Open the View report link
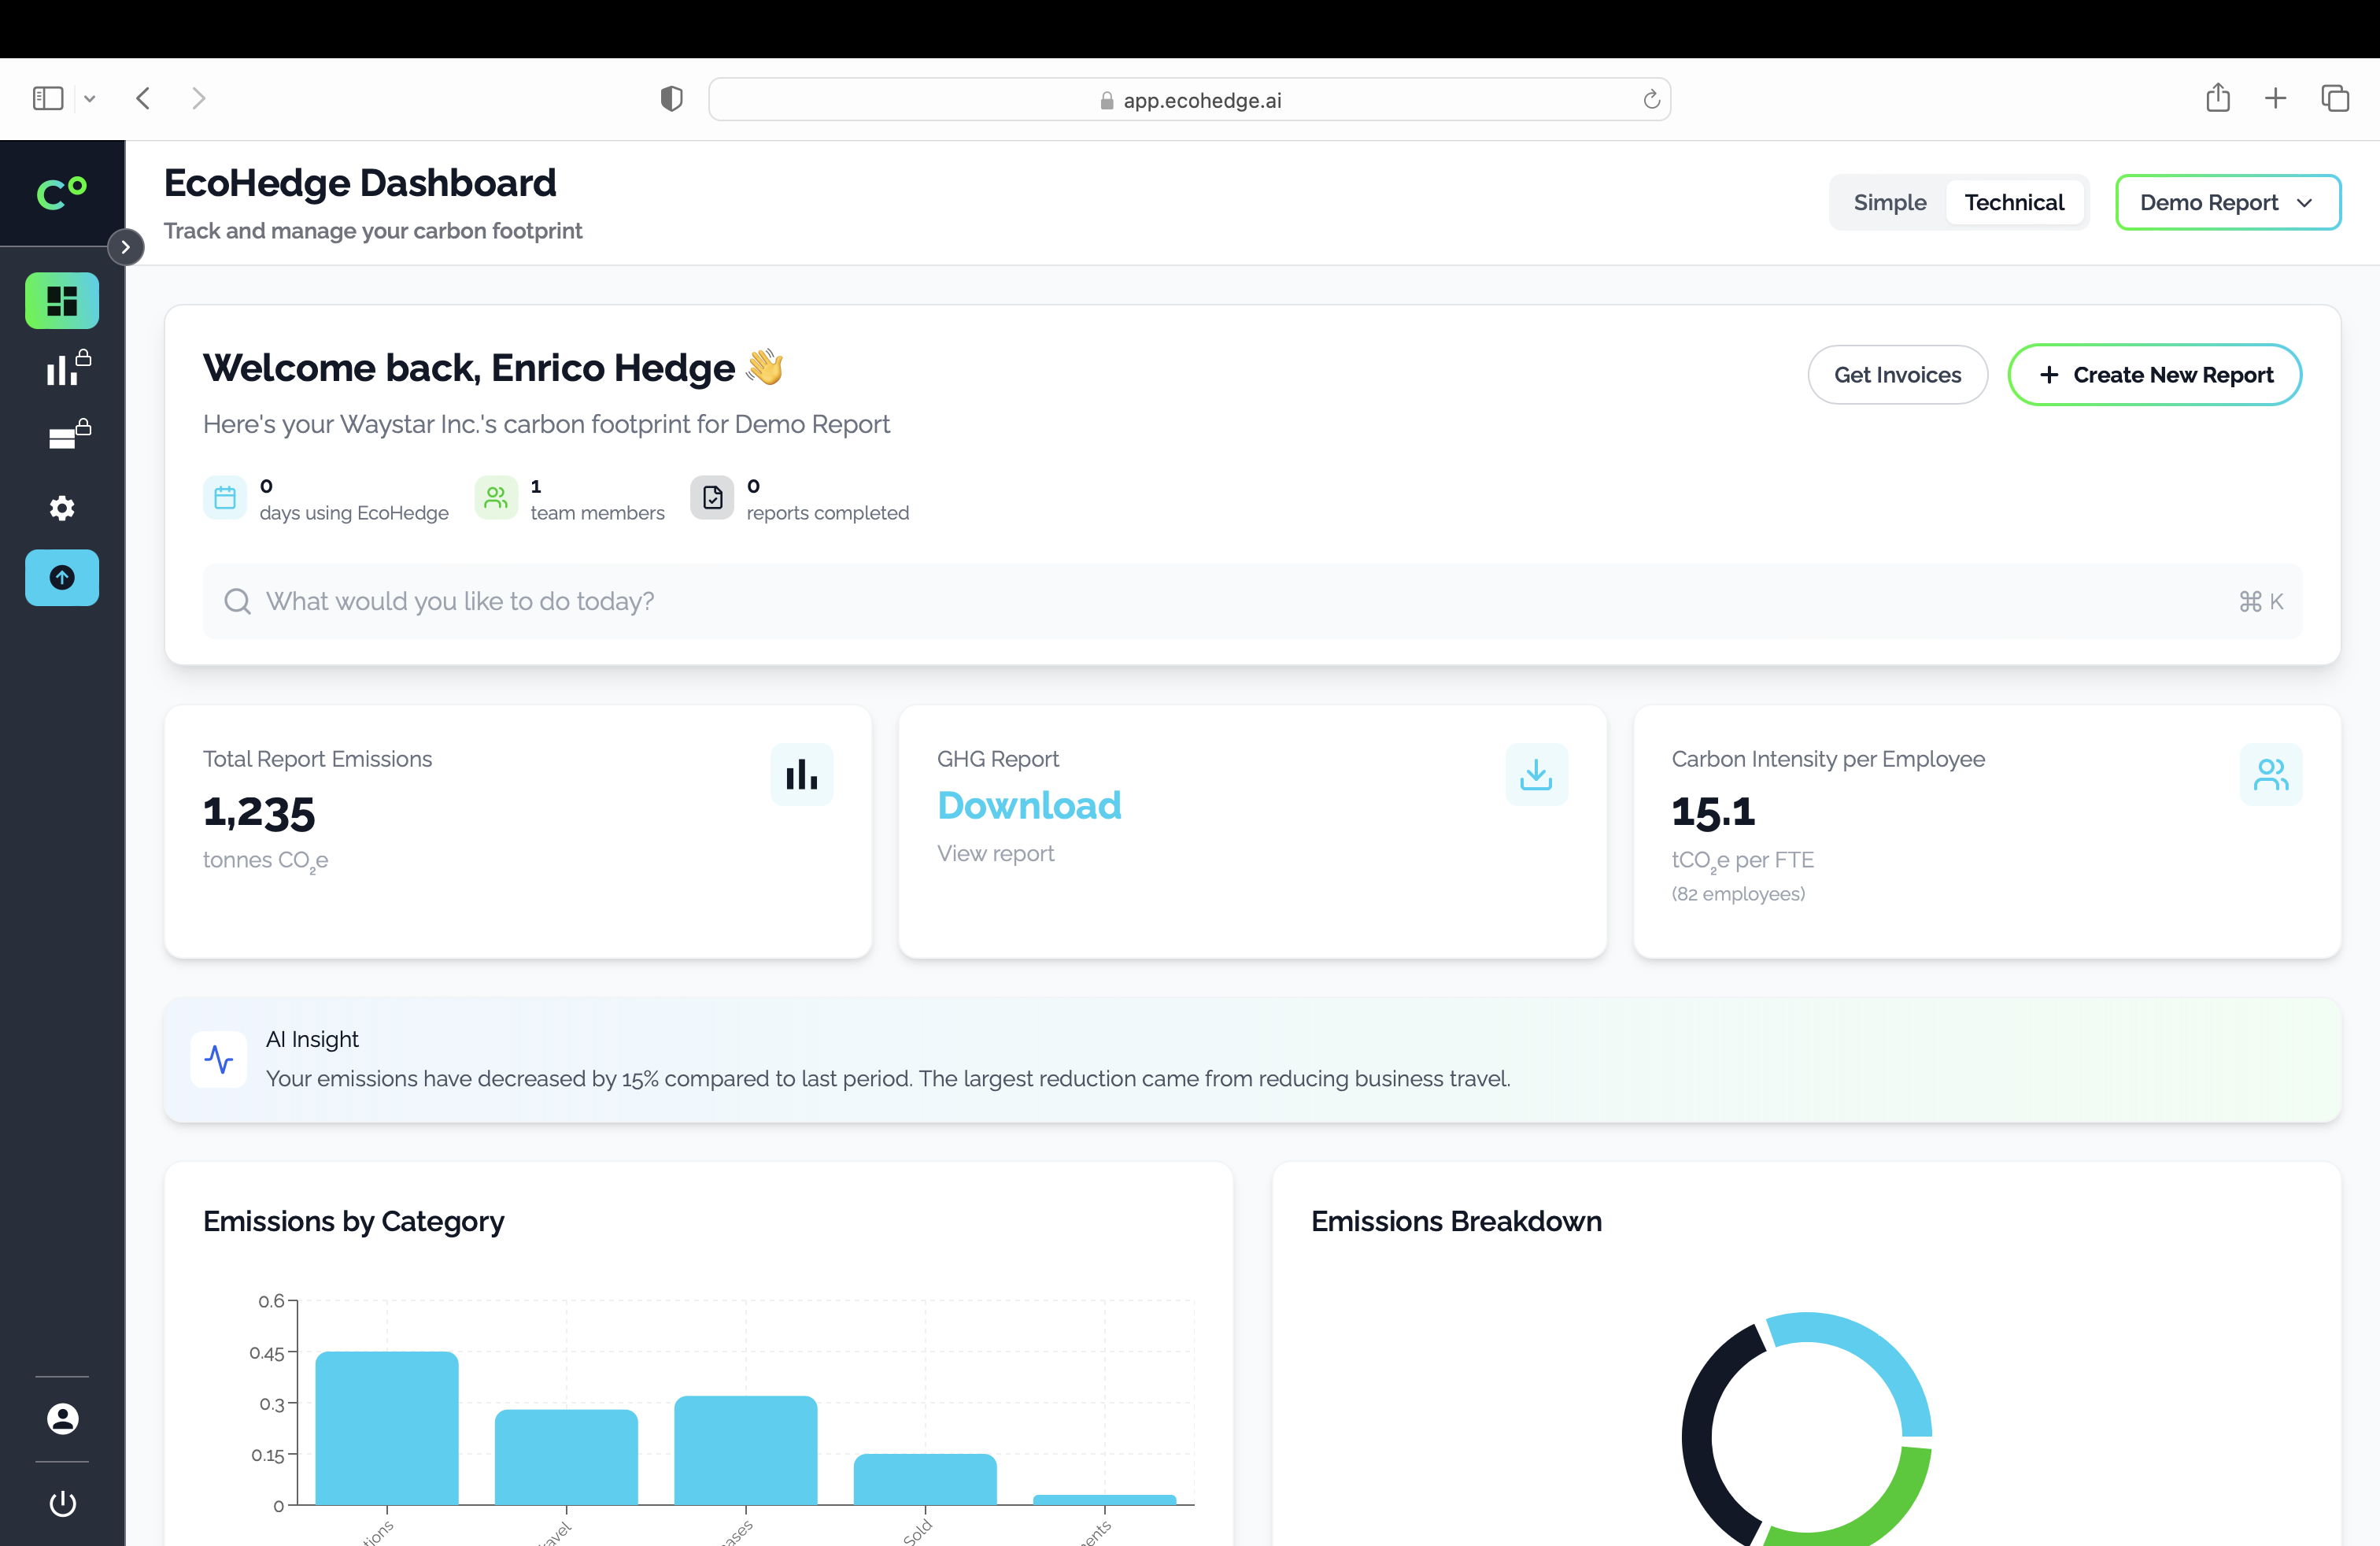 pyautogui.click(x=995, y=853)
